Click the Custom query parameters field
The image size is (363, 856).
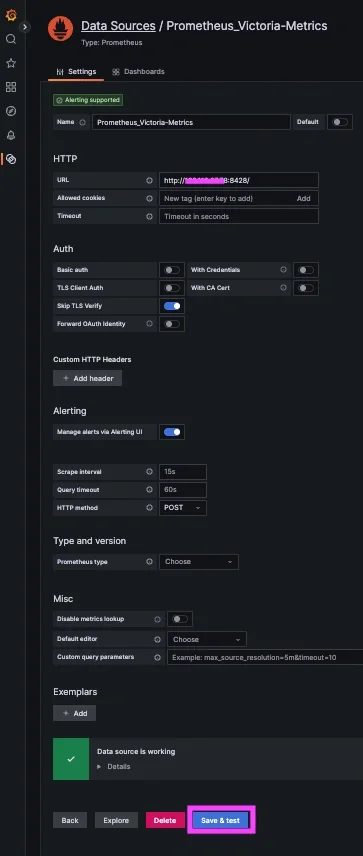point(265,657)
